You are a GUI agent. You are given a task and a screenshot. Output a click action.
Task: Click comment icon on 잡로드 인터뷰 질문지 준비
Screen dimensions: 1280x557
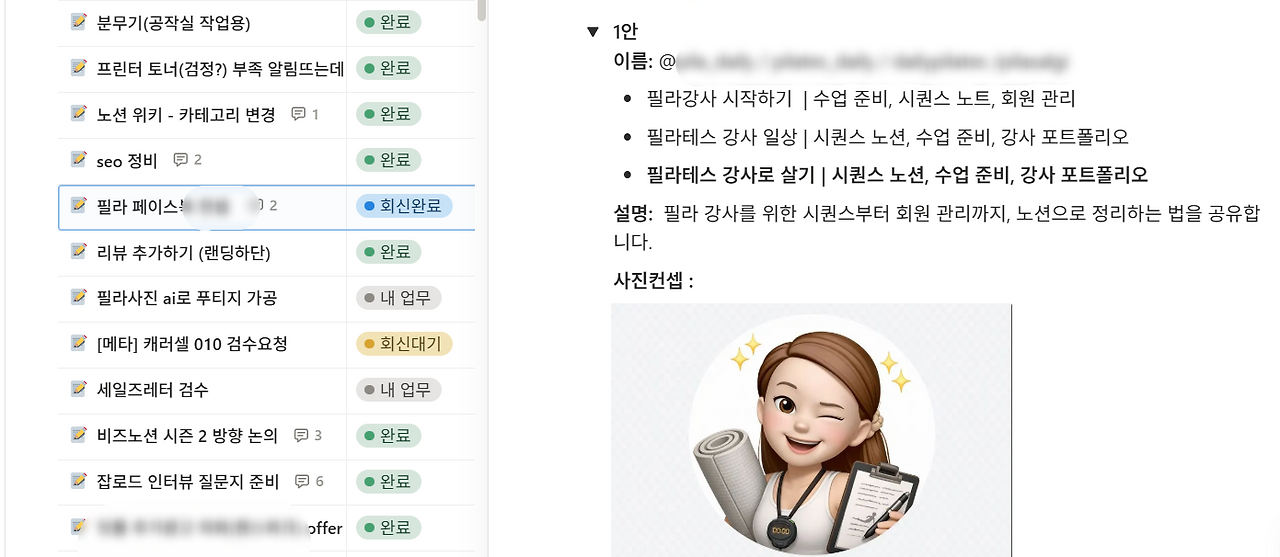pos(302,482)
